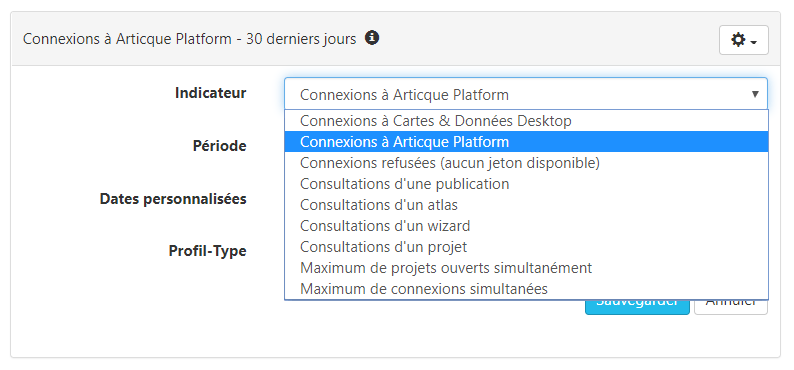Click the Sauvegarder button
Screen dimensions: 794x370
637,307
